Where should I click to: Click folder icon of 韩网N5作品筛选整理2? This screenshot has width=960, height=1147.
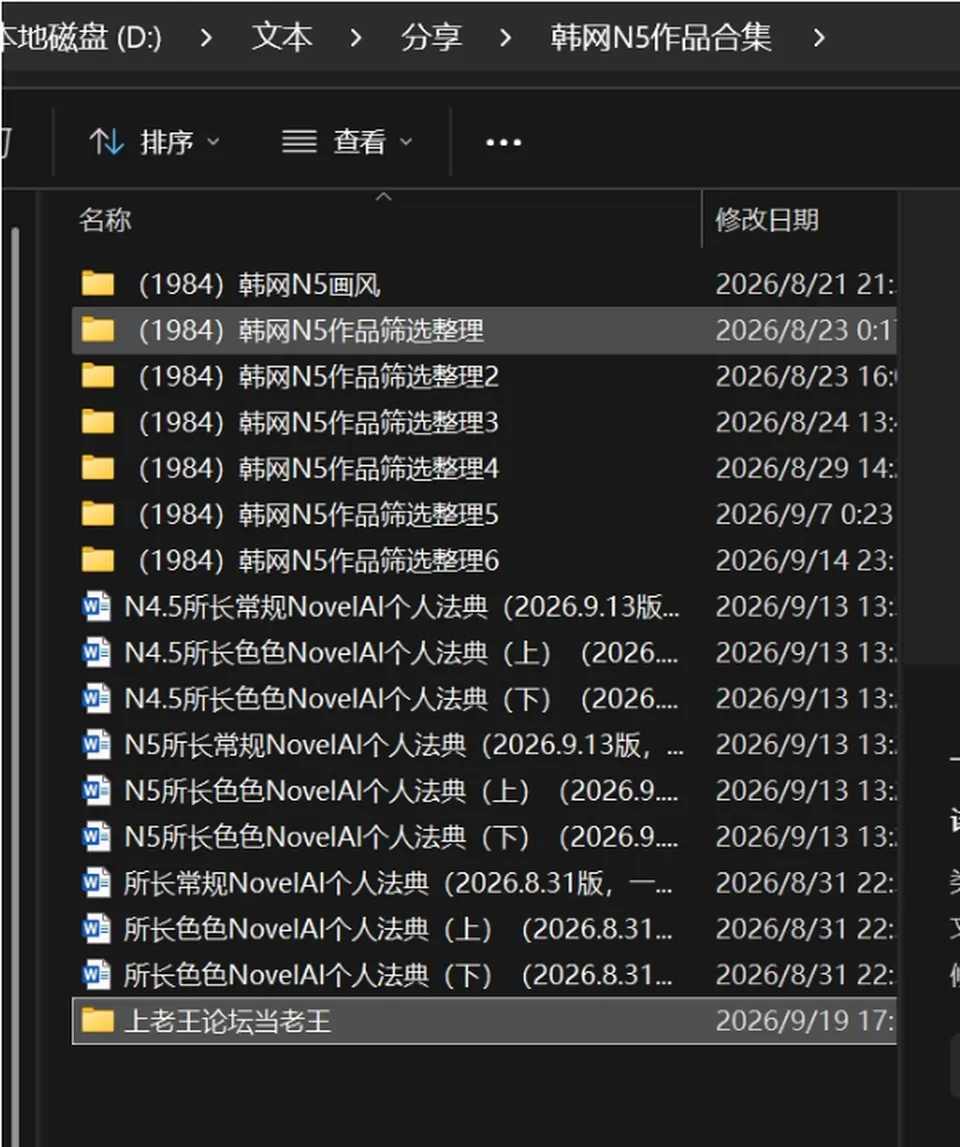pos(97,376)
